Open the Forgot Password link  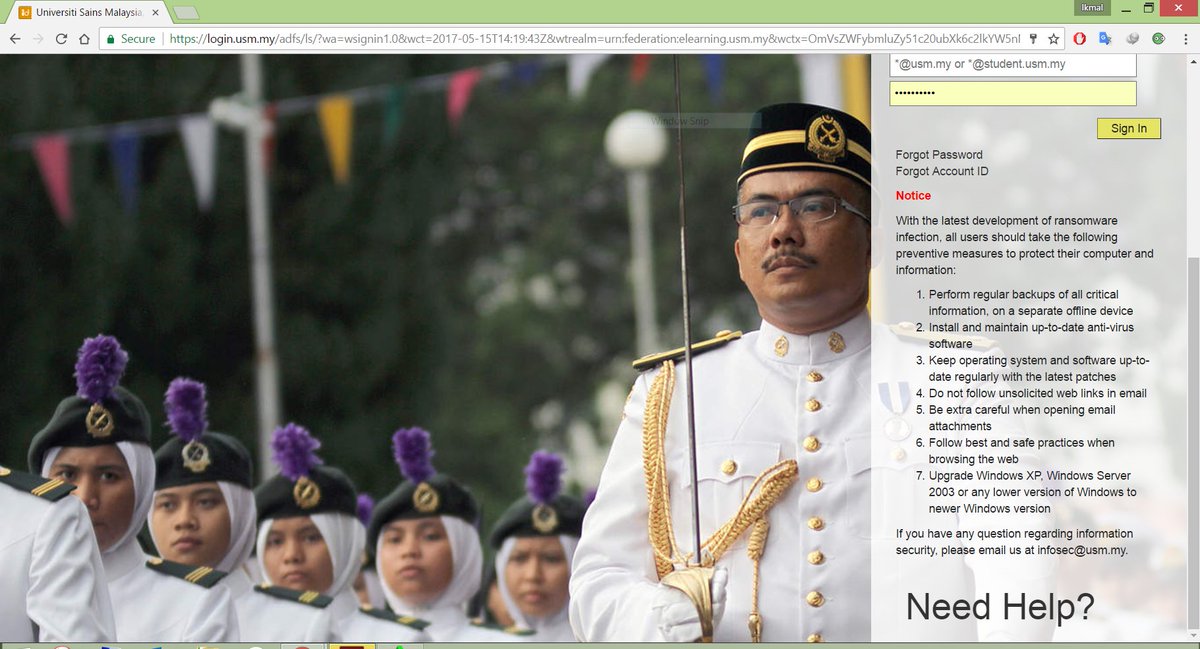pos(939,155)
